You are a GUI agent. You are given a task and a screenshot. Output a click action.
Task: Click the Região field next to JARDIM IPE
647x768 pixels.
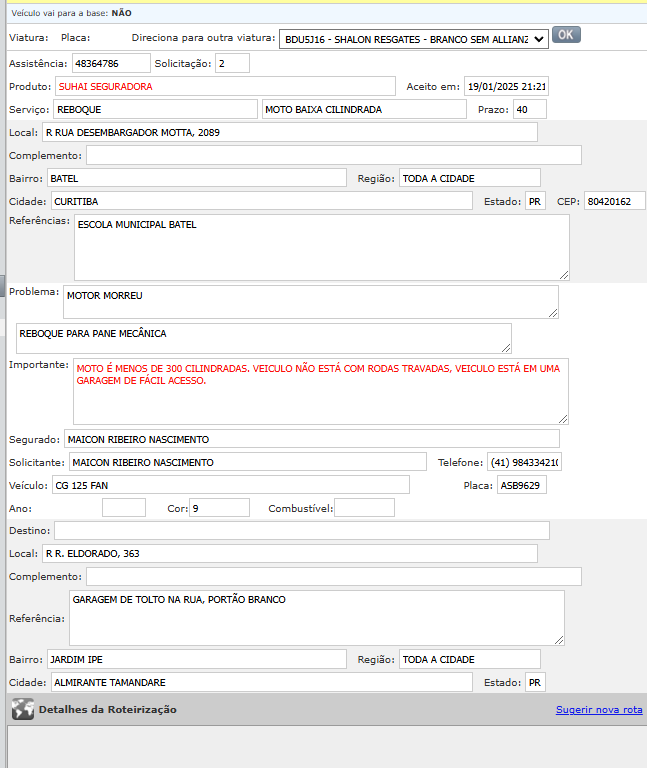(470, 659)
